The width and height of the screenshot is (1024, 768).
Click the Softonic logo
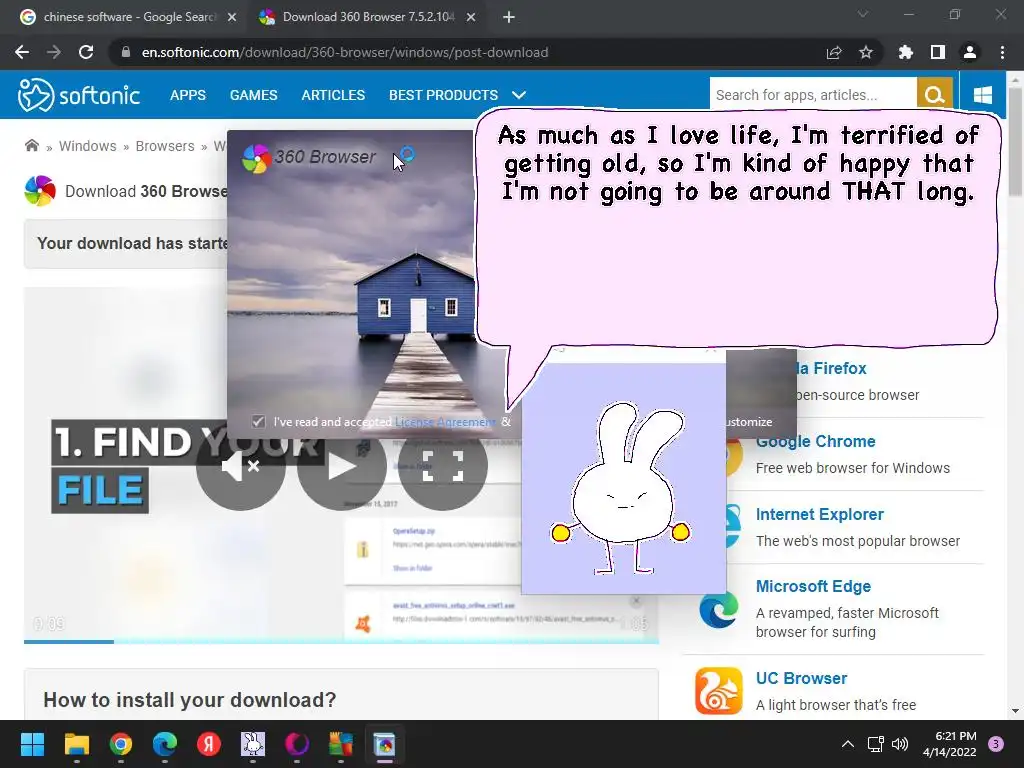(x=78, y=95)
